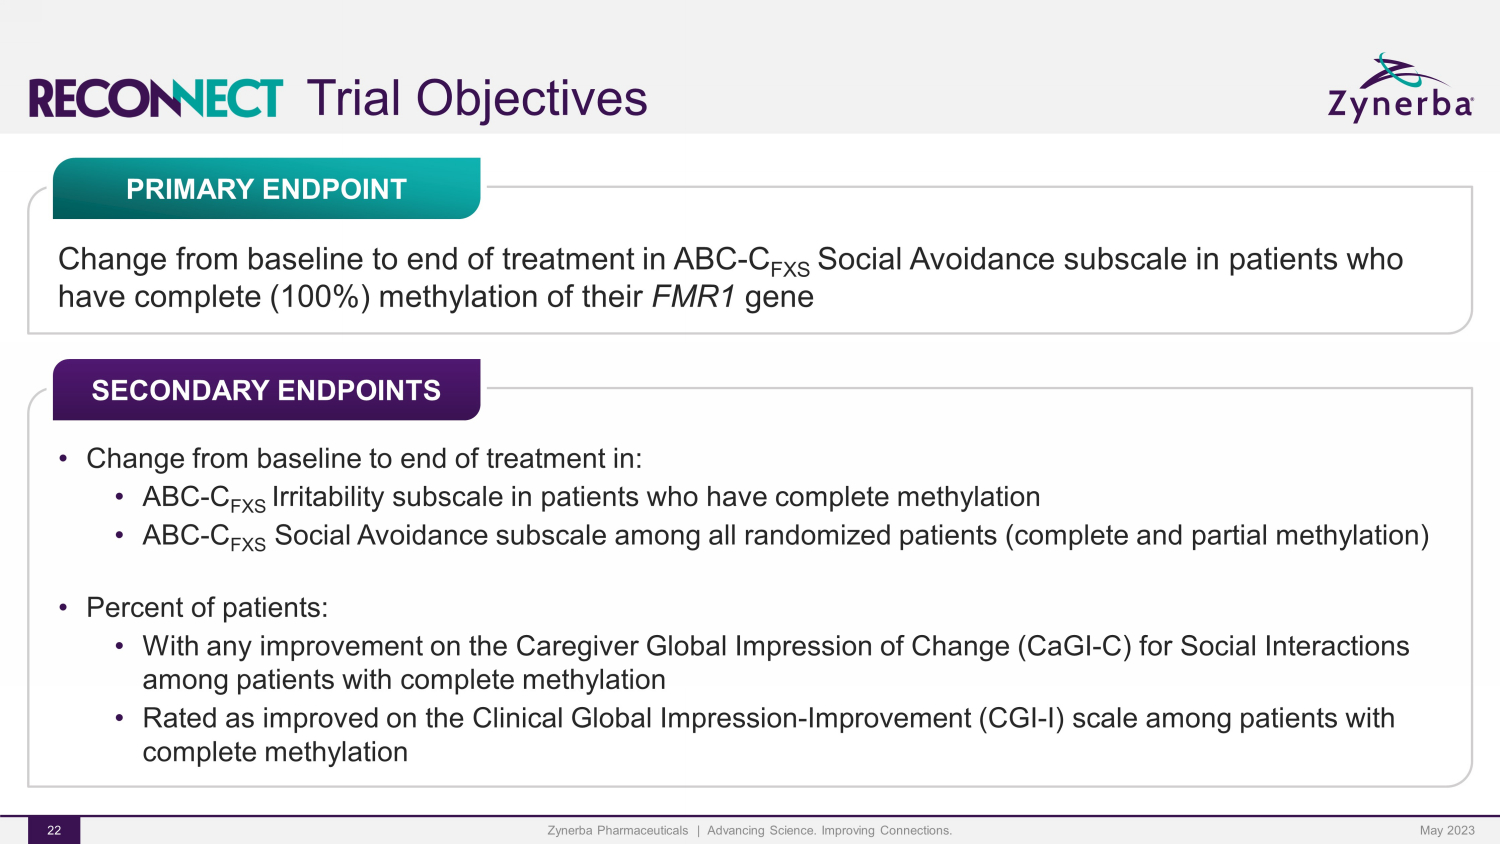Image resolution: width=1500 pixels, height=844 pixels.
Task: Click the May 2023 date
Action: (x=1446, y=830)
